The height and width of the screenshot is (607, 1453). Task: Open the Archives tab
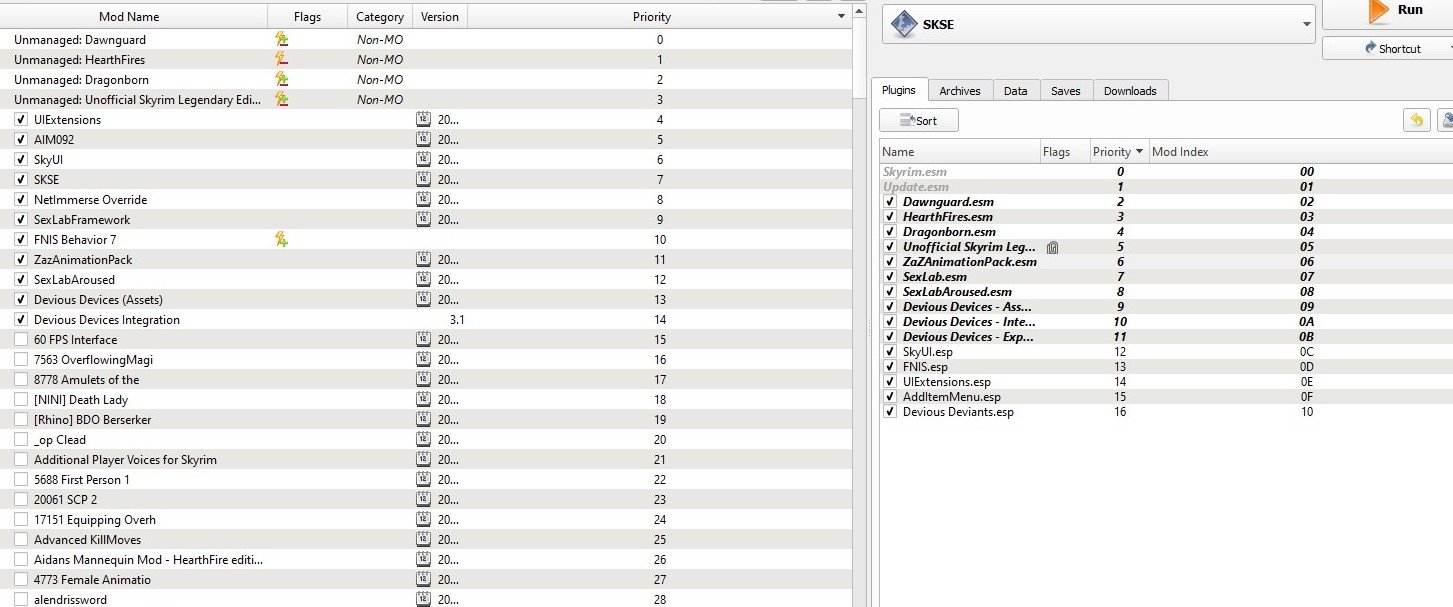coord(960,91)
